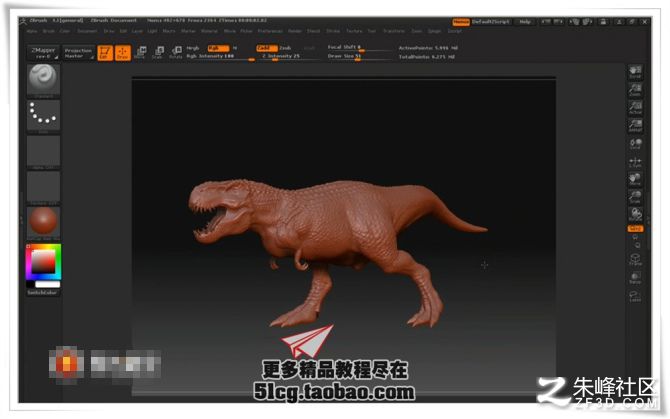The height and width of the screenshot is (419, 670).
Task: Click the ActivePoints readout text
Action: 429,48
